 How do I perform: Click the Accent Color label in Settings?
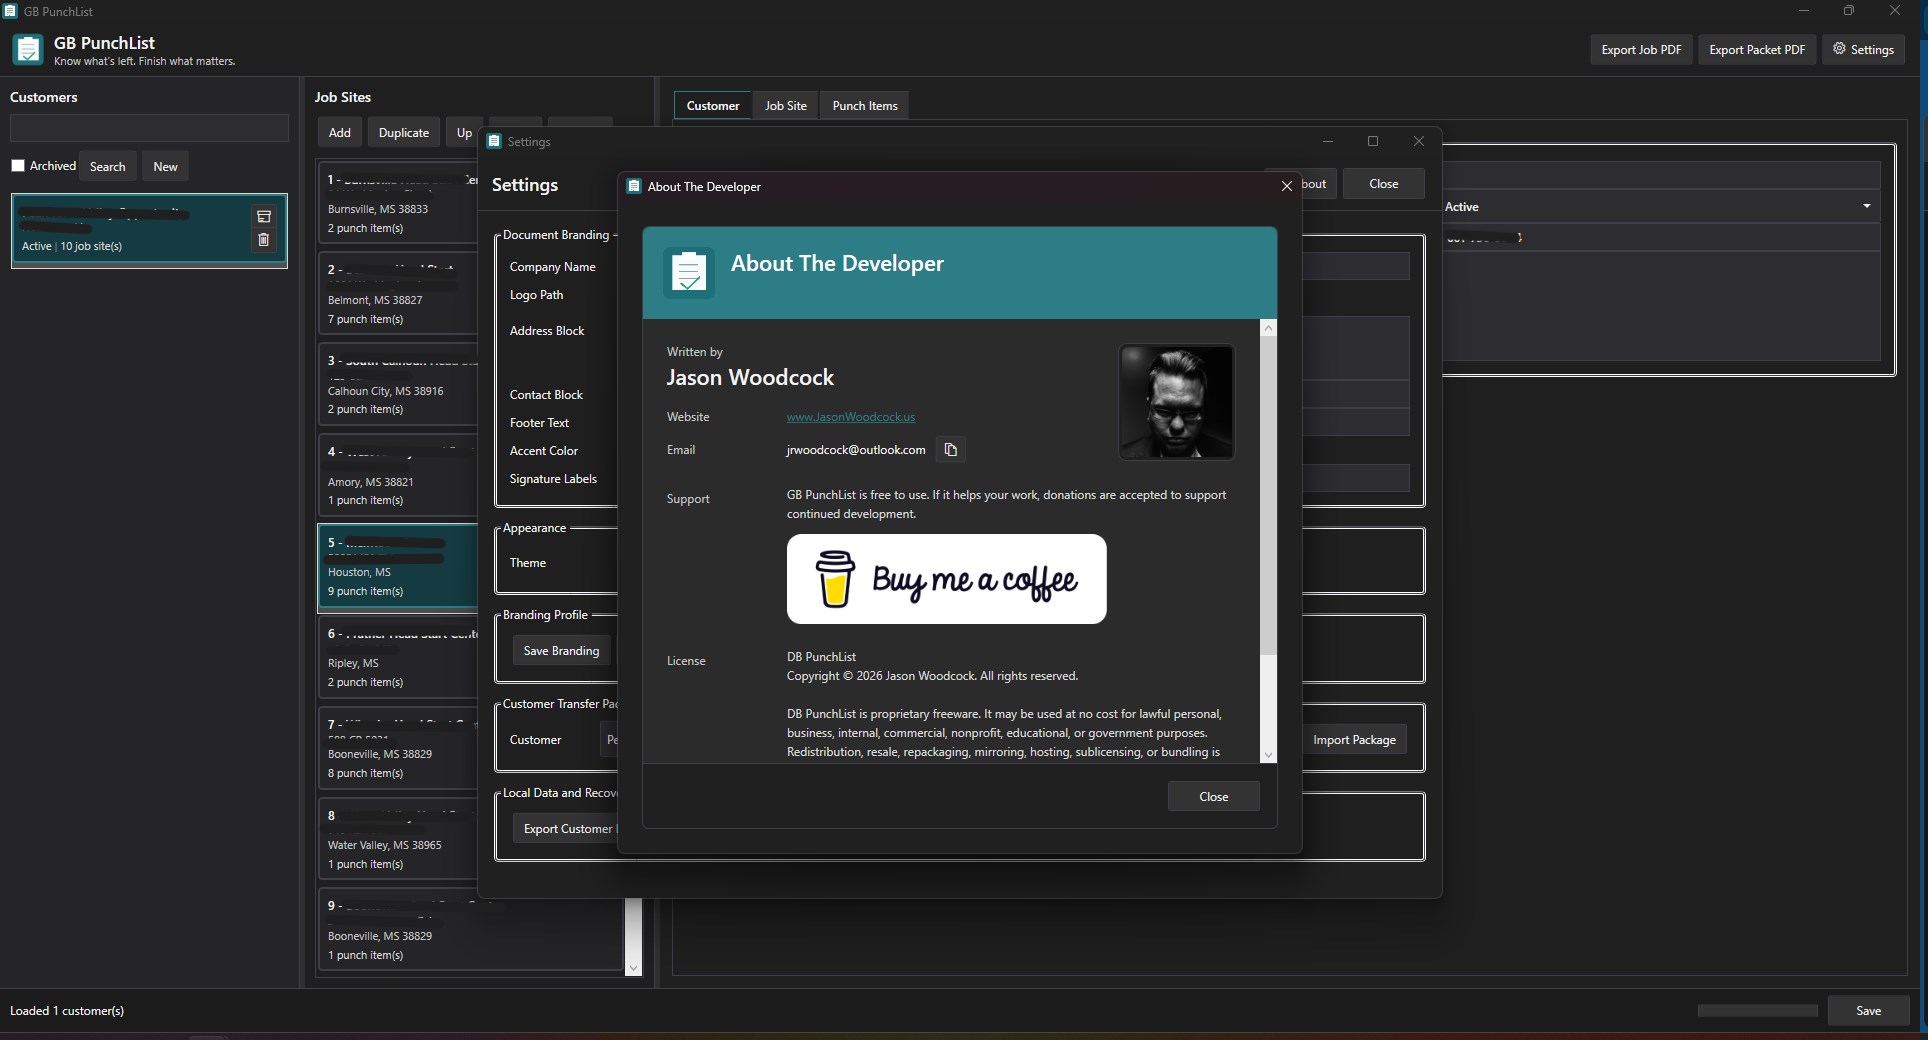[x=544, y=451]
